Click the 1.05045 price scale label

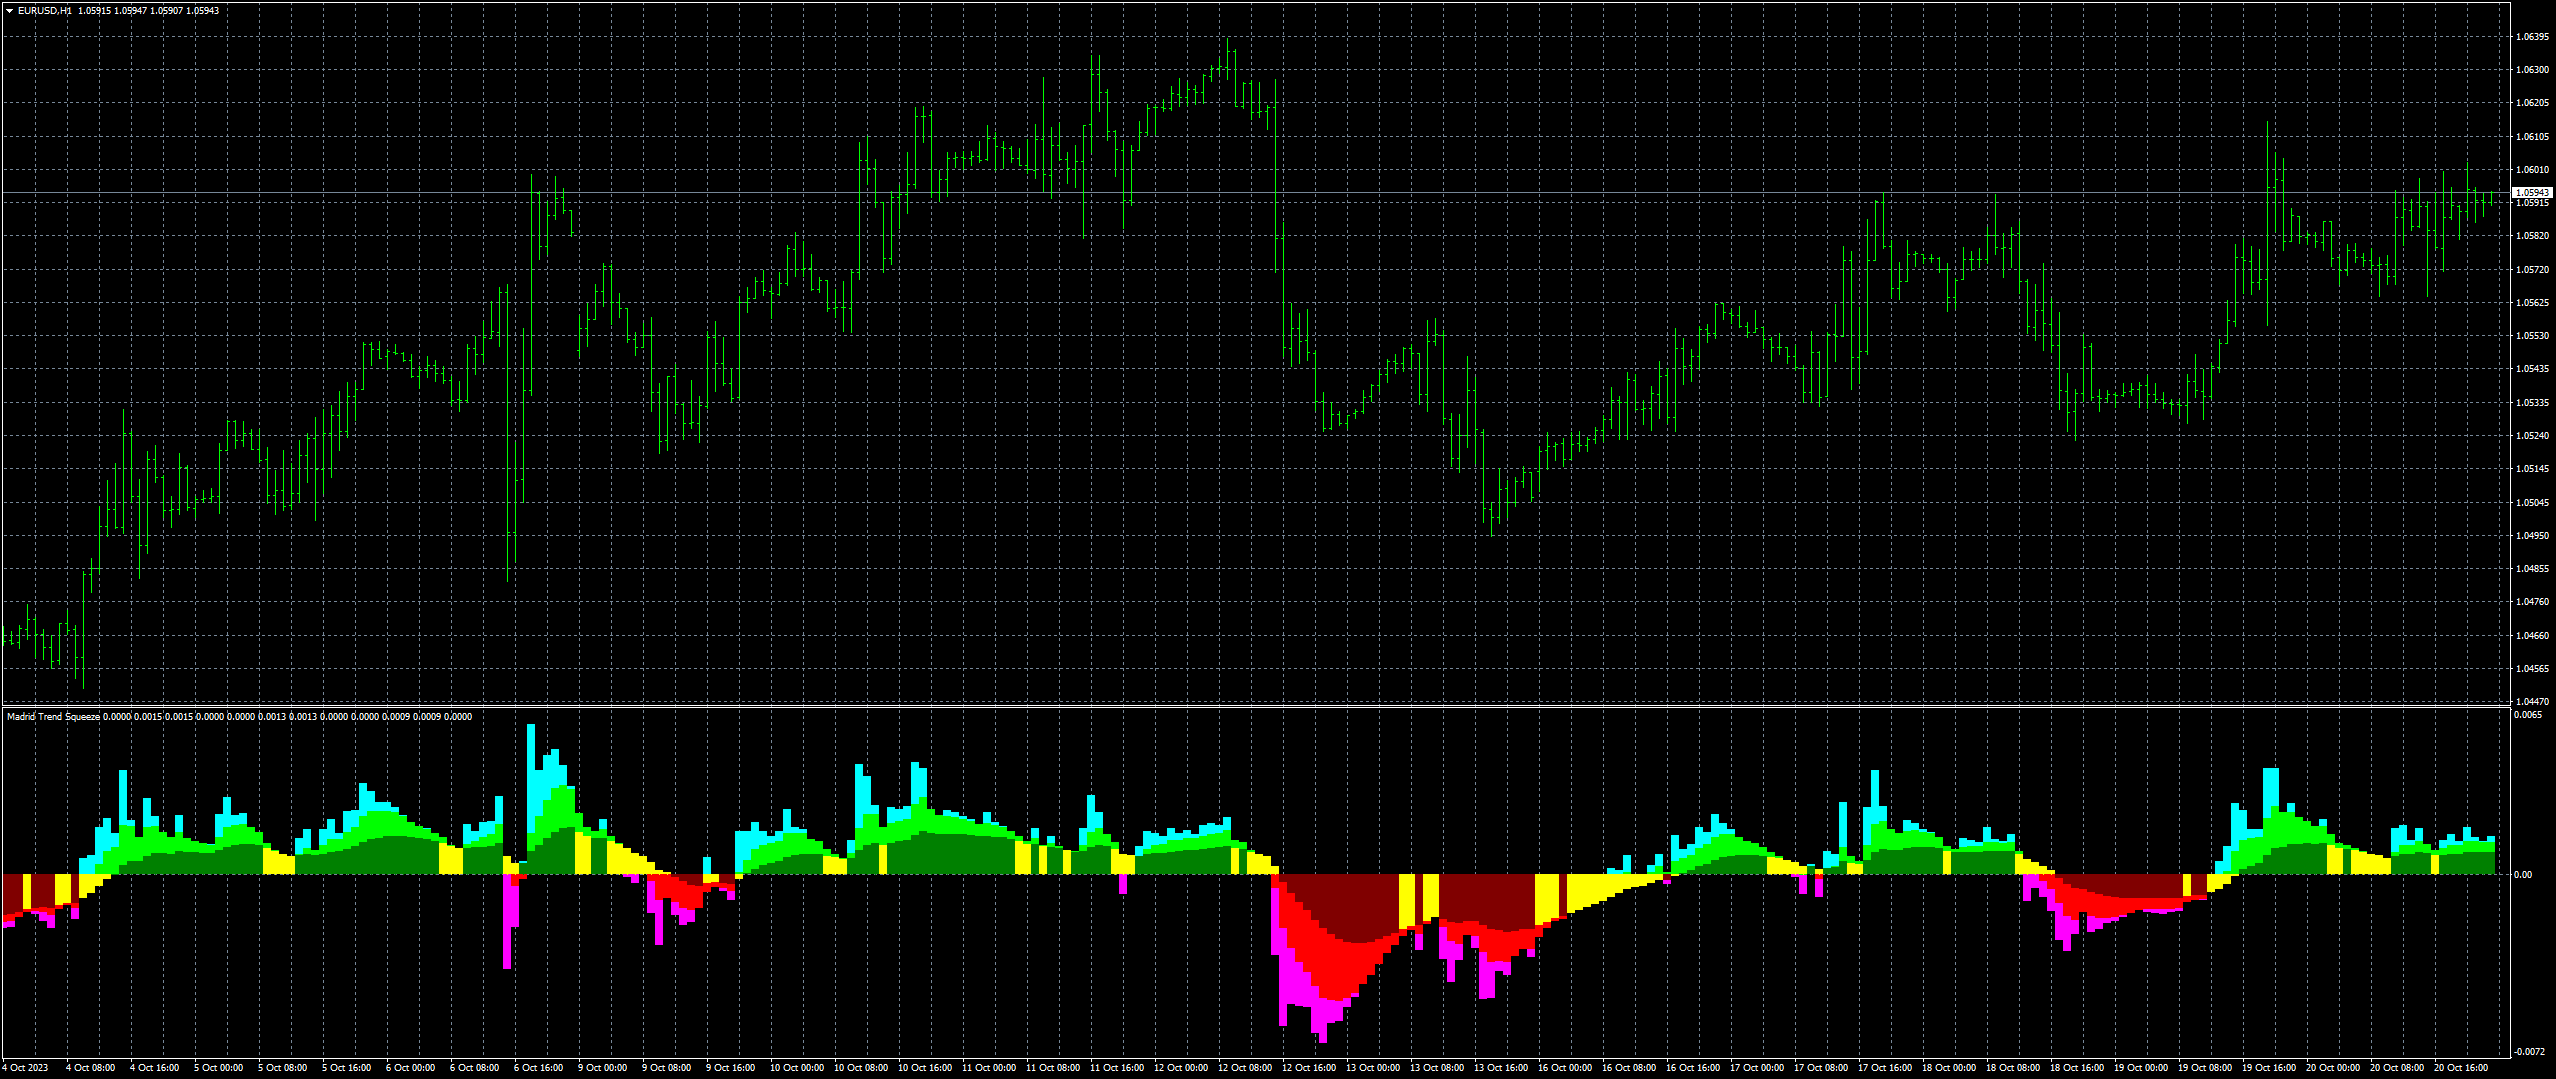pyautogui.click(x=2532, y=503)
